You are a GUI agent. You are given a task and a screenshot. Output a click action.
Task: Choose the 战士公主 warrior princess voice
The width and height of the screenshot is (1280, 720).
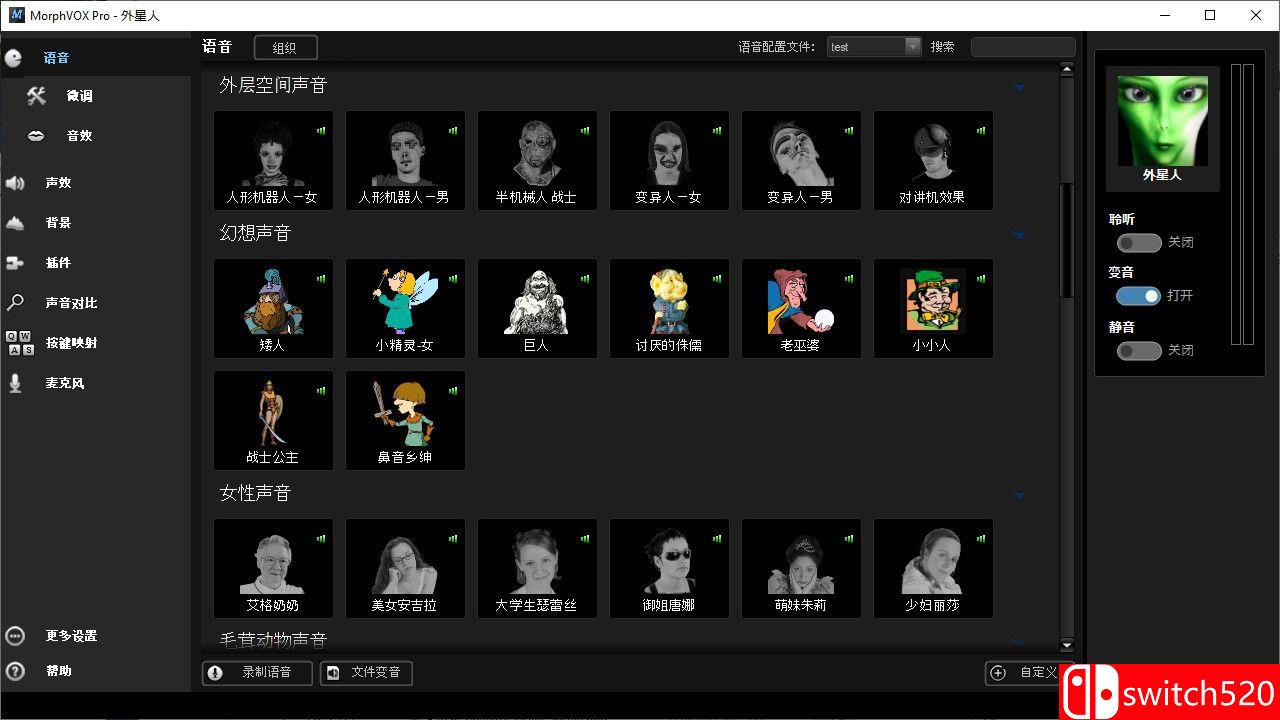[273, 419]
